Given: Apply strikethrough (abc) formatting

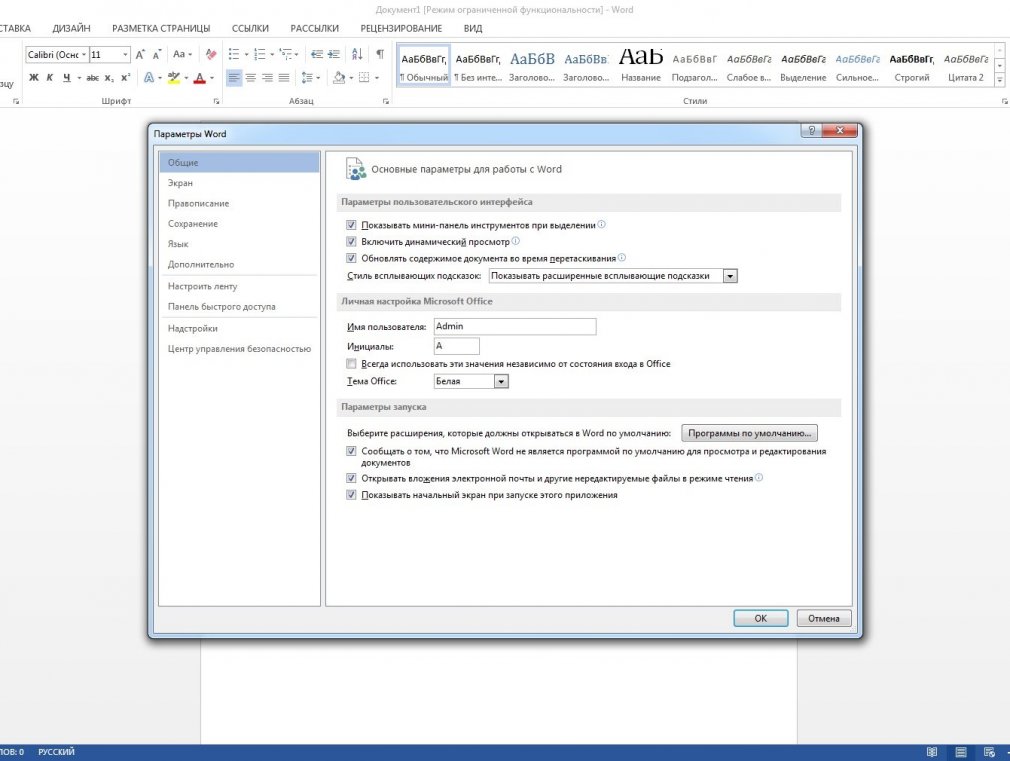Looking at the screenshot, I should point(93,78).
